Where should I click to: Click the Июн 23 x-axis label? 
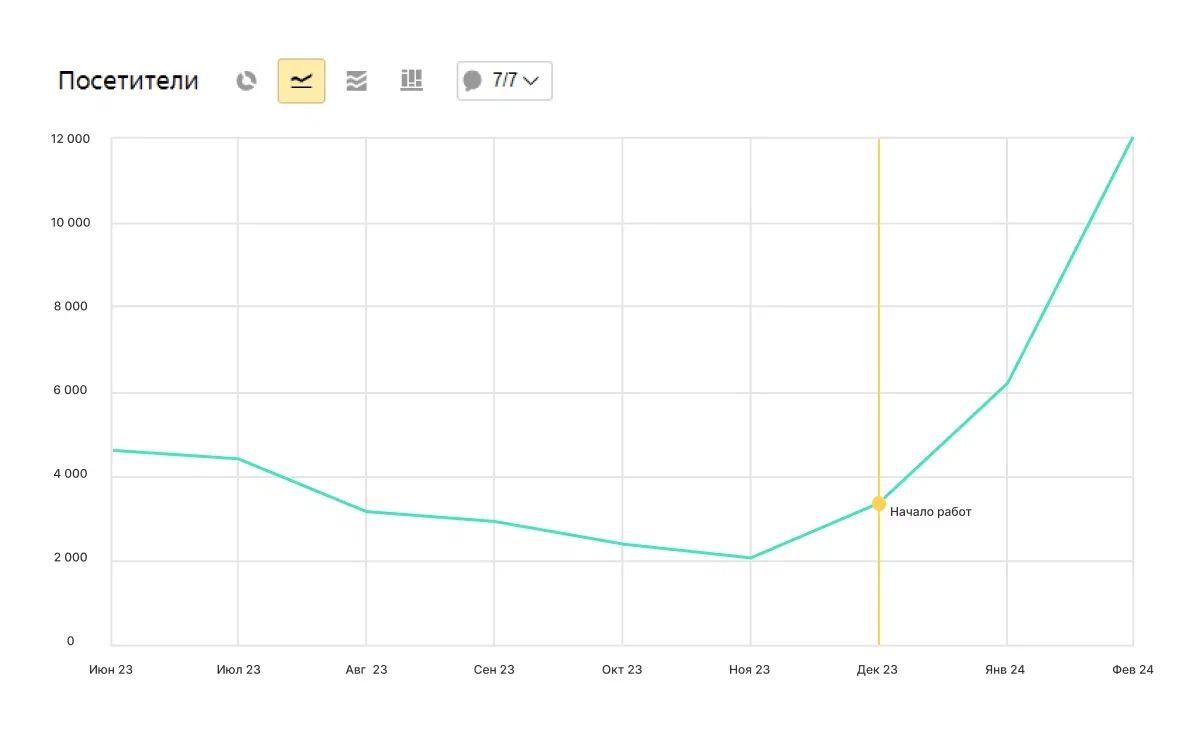(x=111, y=670)
